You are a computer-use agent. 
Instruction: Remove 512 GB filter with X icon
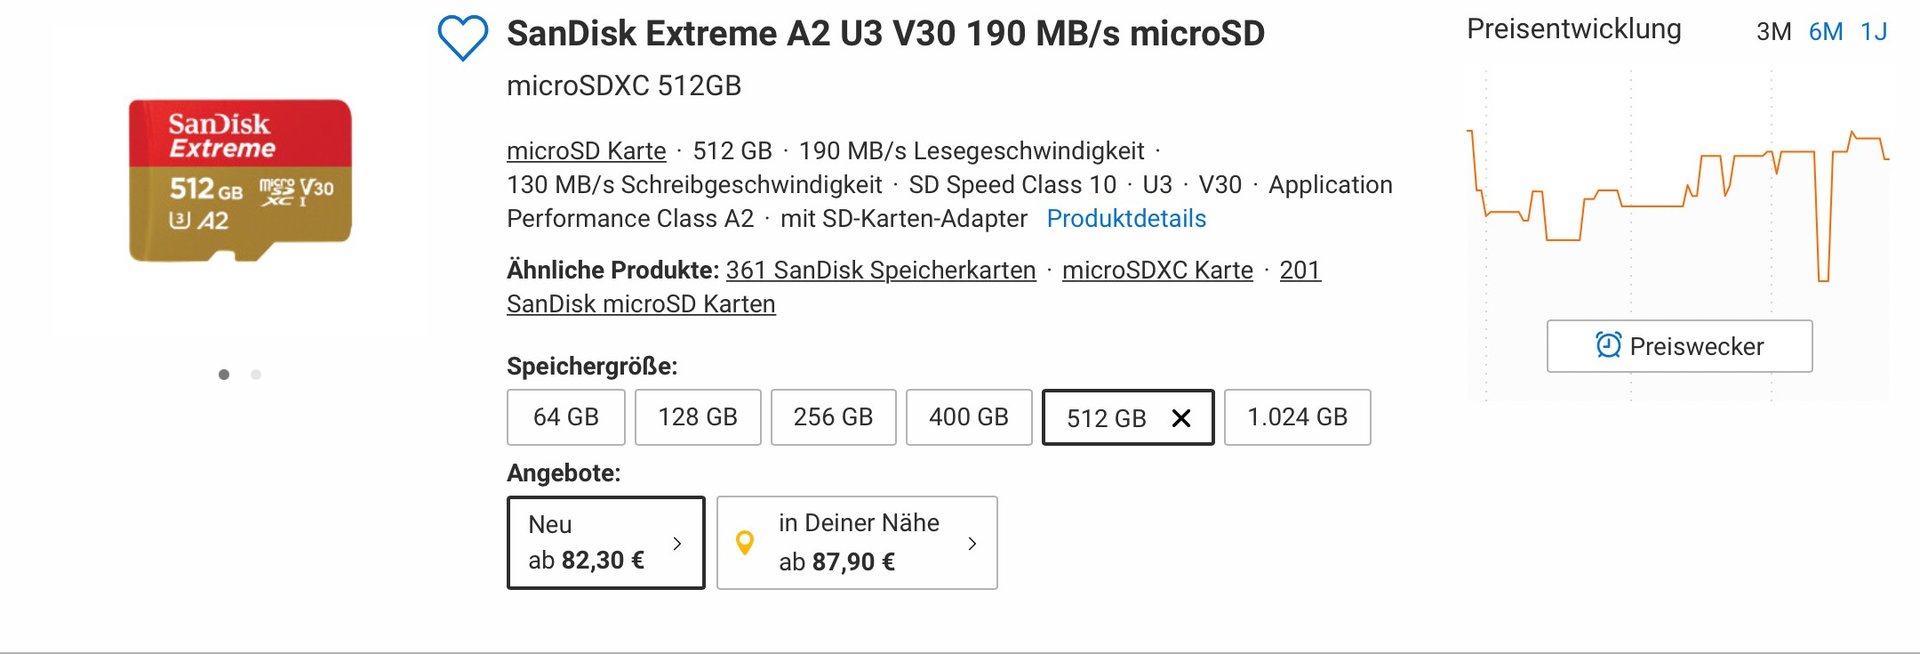pyautogui.click(x=1181, y=418)
